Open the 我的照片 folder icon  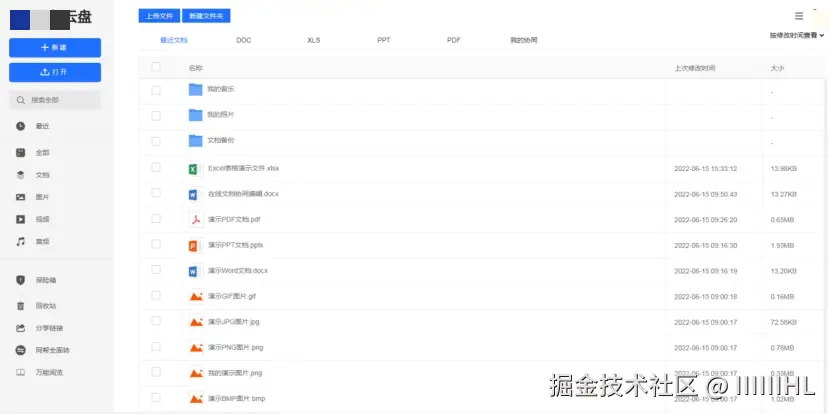click(196, 115)
